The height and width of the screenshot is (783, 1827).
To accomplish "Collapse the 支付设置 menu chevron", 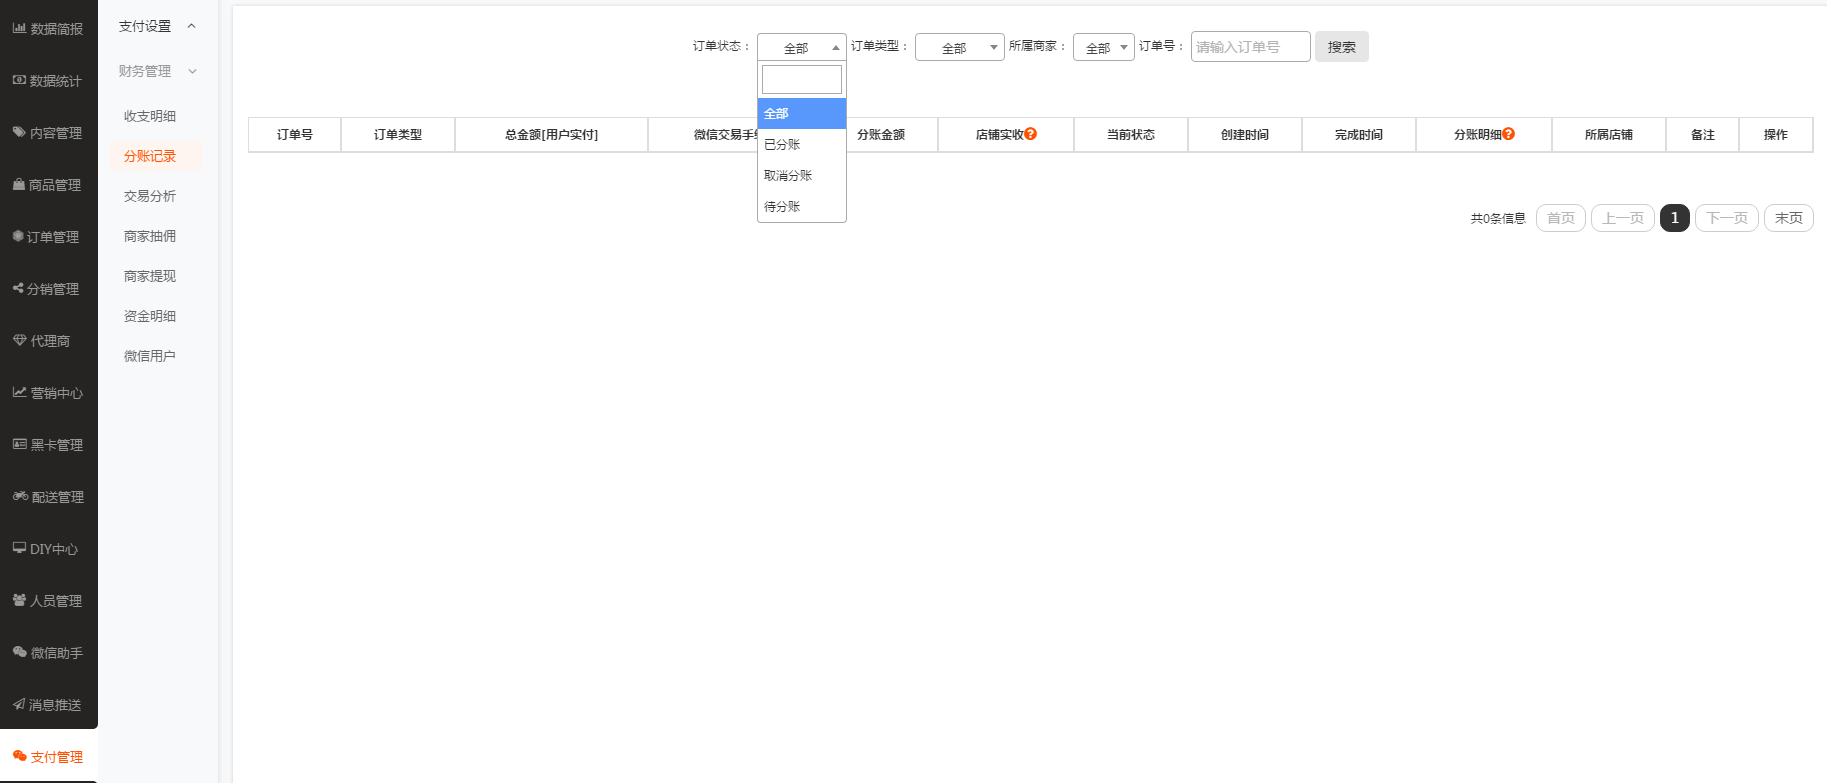I will pyautogui.click(x=192, y=26).
